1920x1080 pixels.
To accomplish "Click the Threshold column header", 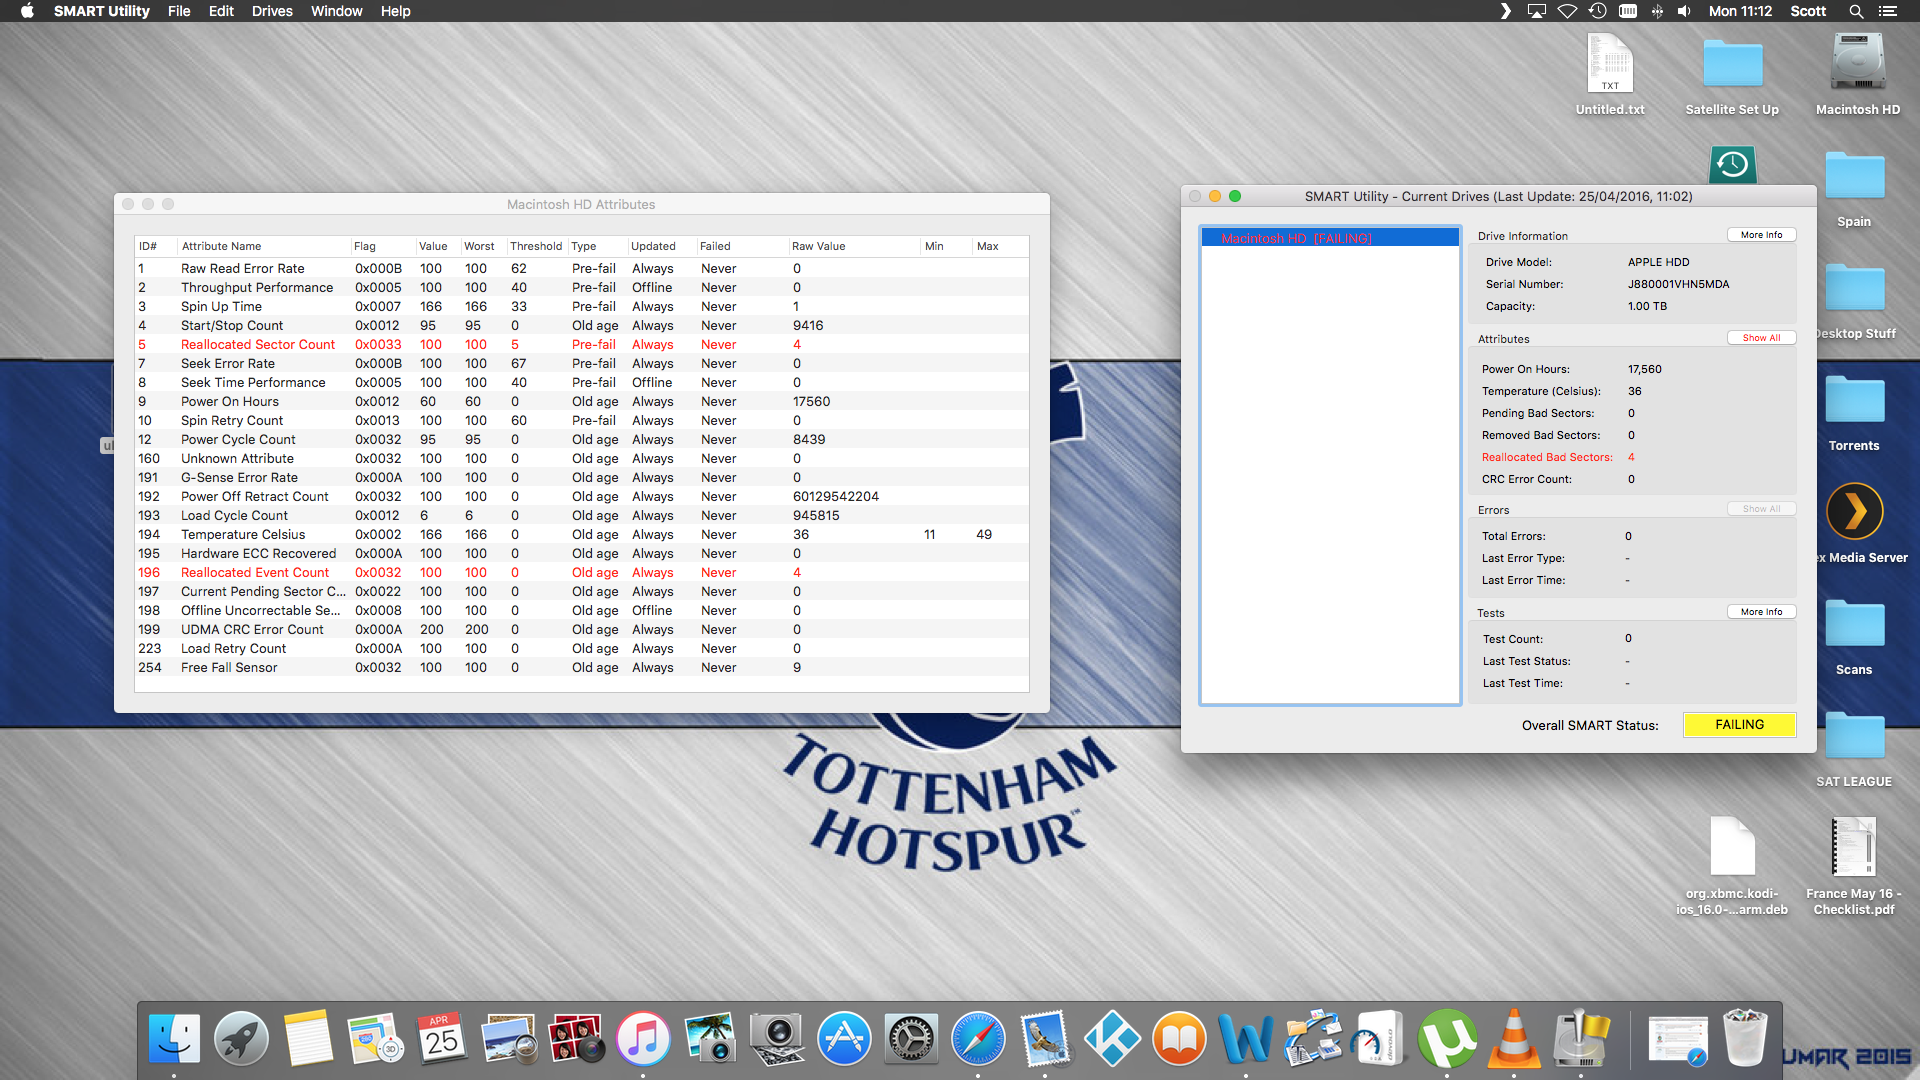I will pyautogui.click(x=536, y=246).
